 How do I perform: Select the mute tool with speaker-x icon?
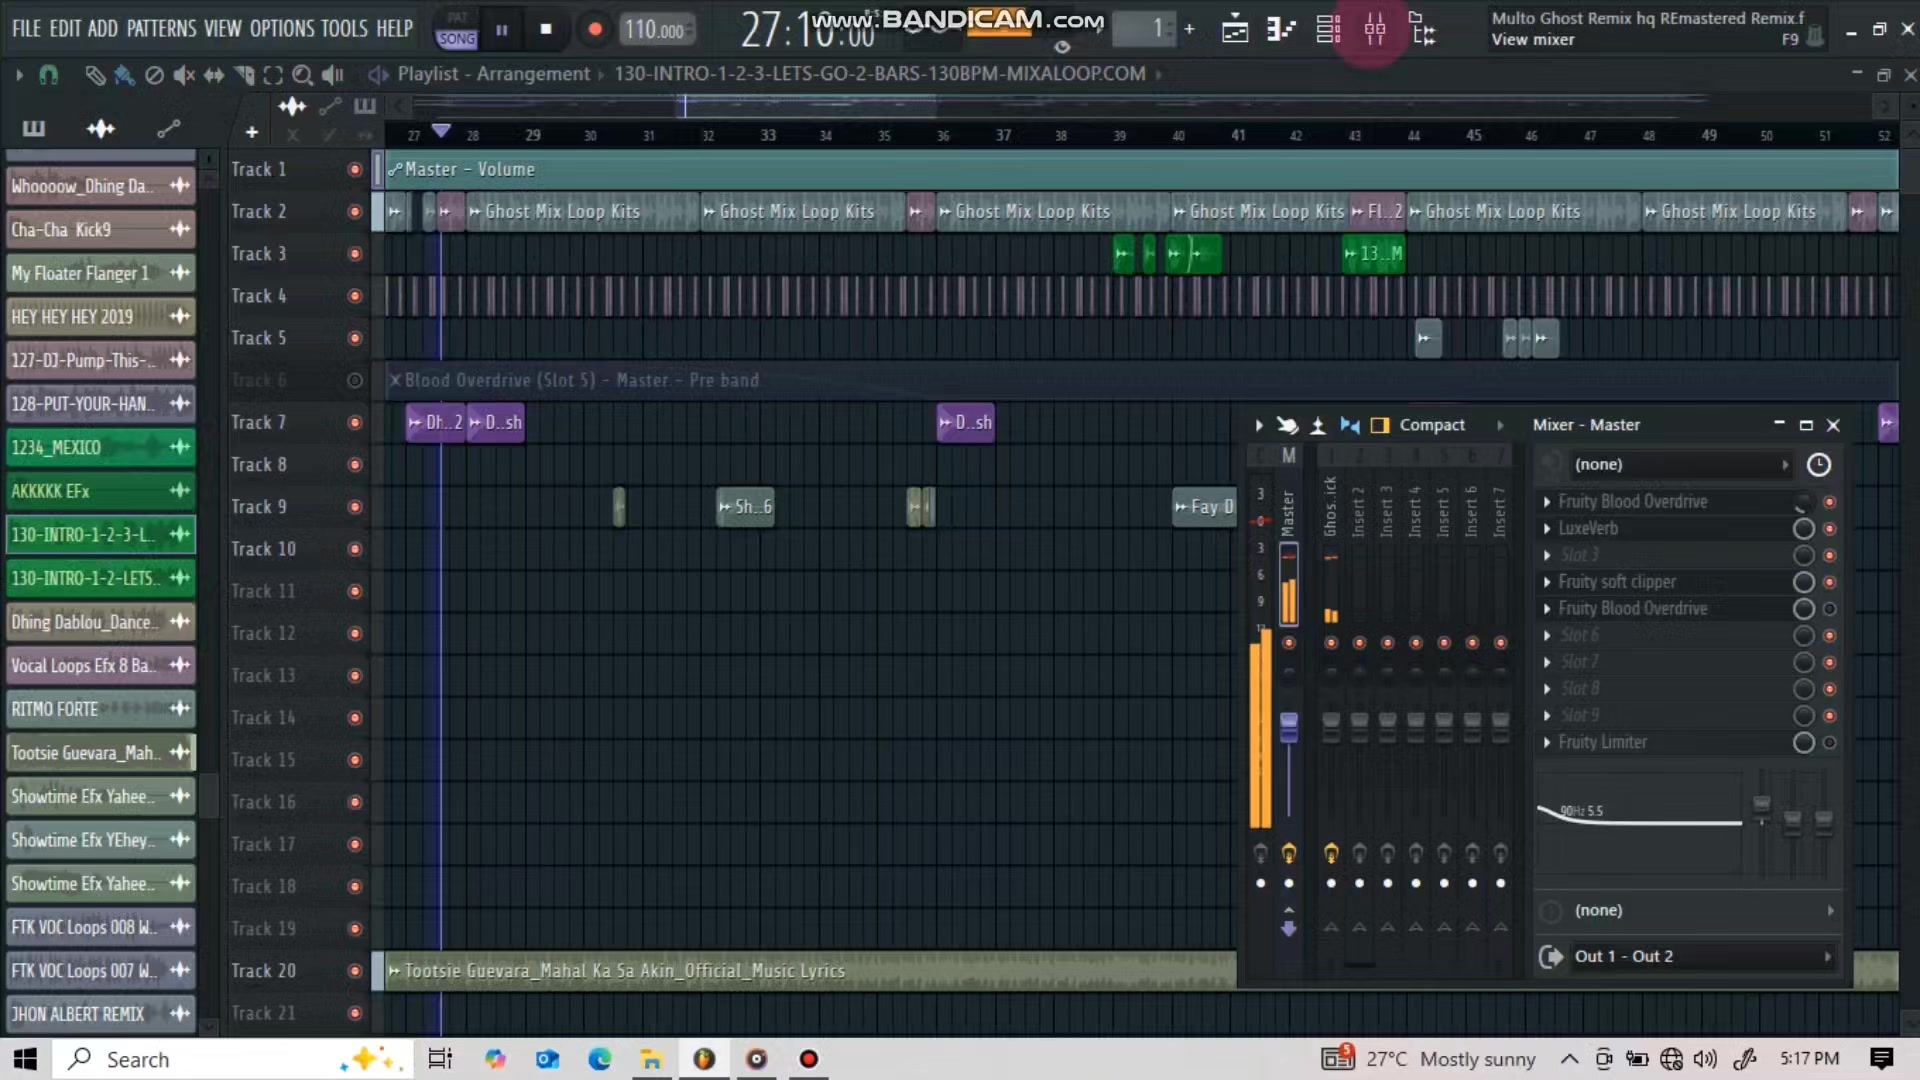(x=184, y=75)
